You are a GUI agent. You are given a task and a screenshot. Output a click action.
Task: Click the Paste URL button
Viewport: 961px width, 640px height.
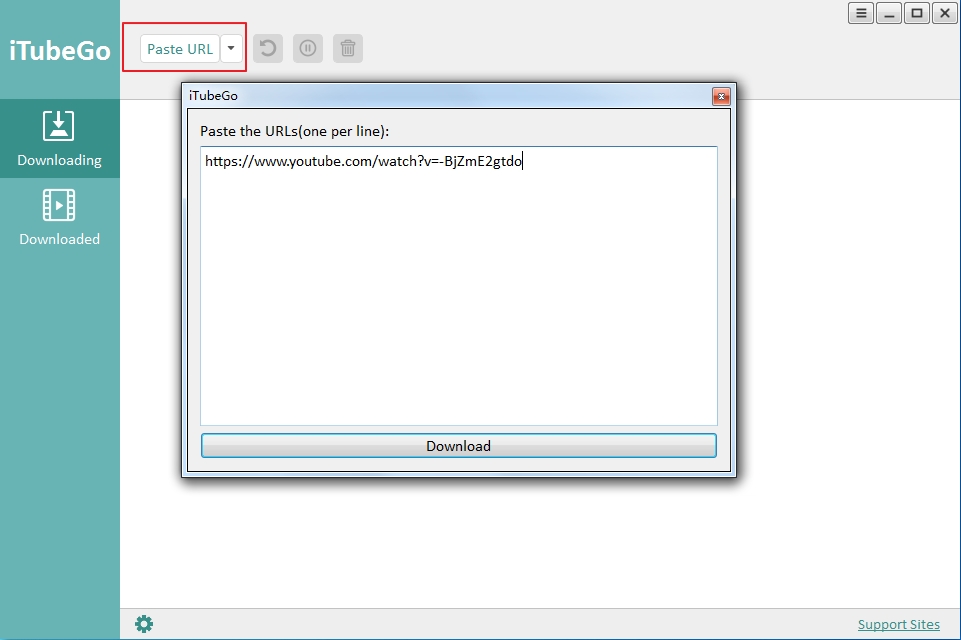(x=180, y=49)
